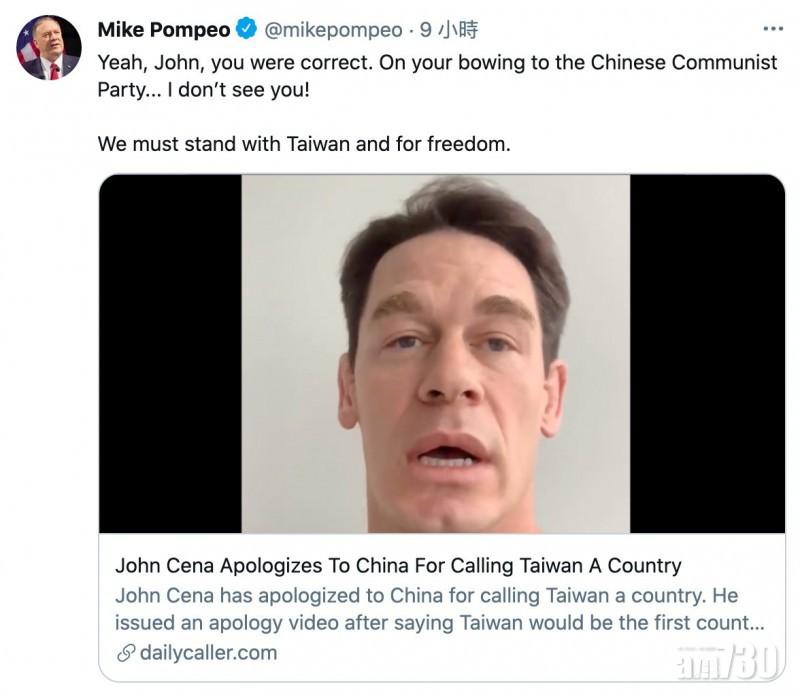This screenshot has width=800, height=699.
Task: Click the left black bar of the video preview
Action: click(170, 354)
